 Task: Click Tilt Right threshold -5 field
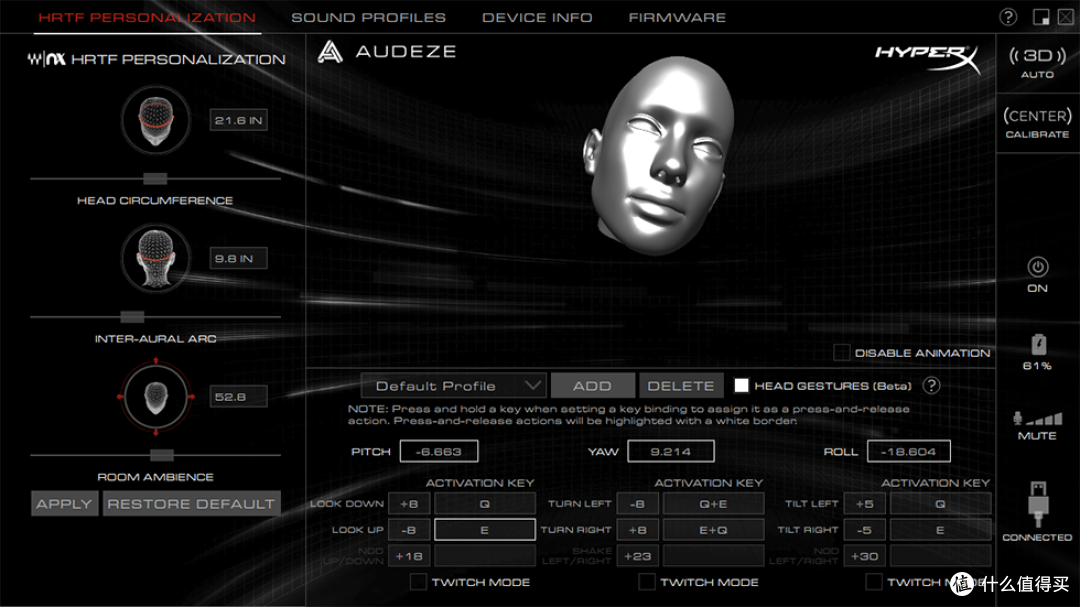(865, 530)
